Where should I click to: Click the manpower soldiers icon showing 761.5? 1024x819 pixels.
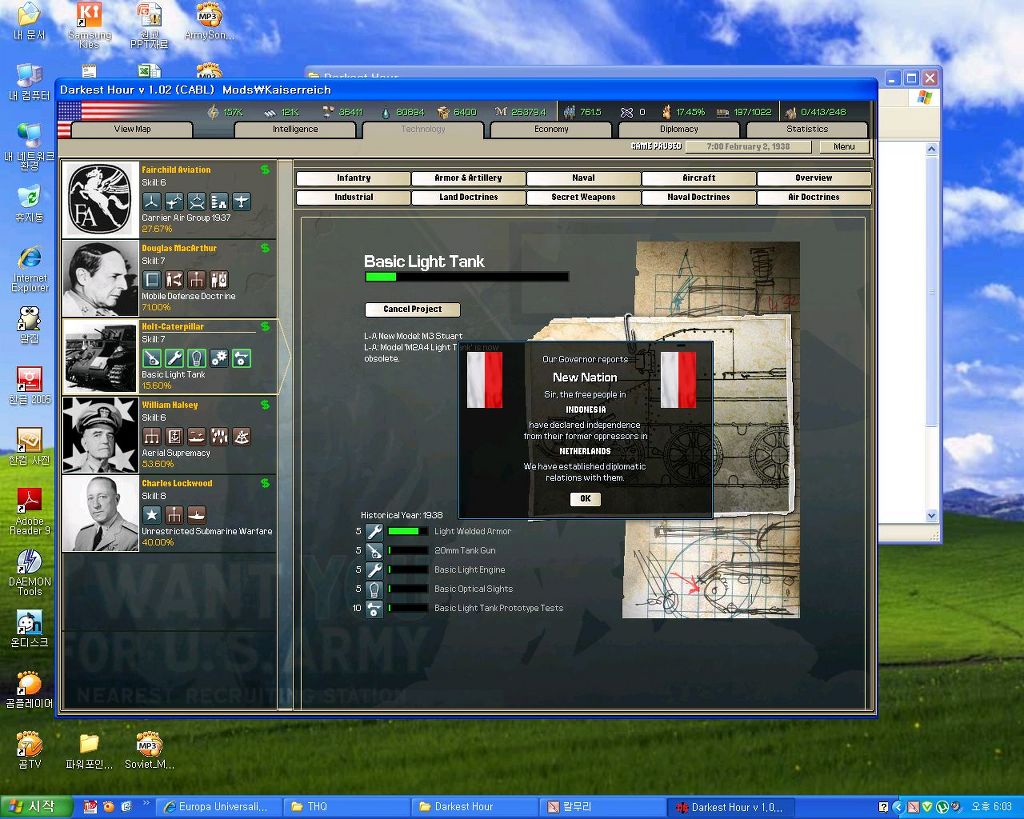tap(569, 112)
